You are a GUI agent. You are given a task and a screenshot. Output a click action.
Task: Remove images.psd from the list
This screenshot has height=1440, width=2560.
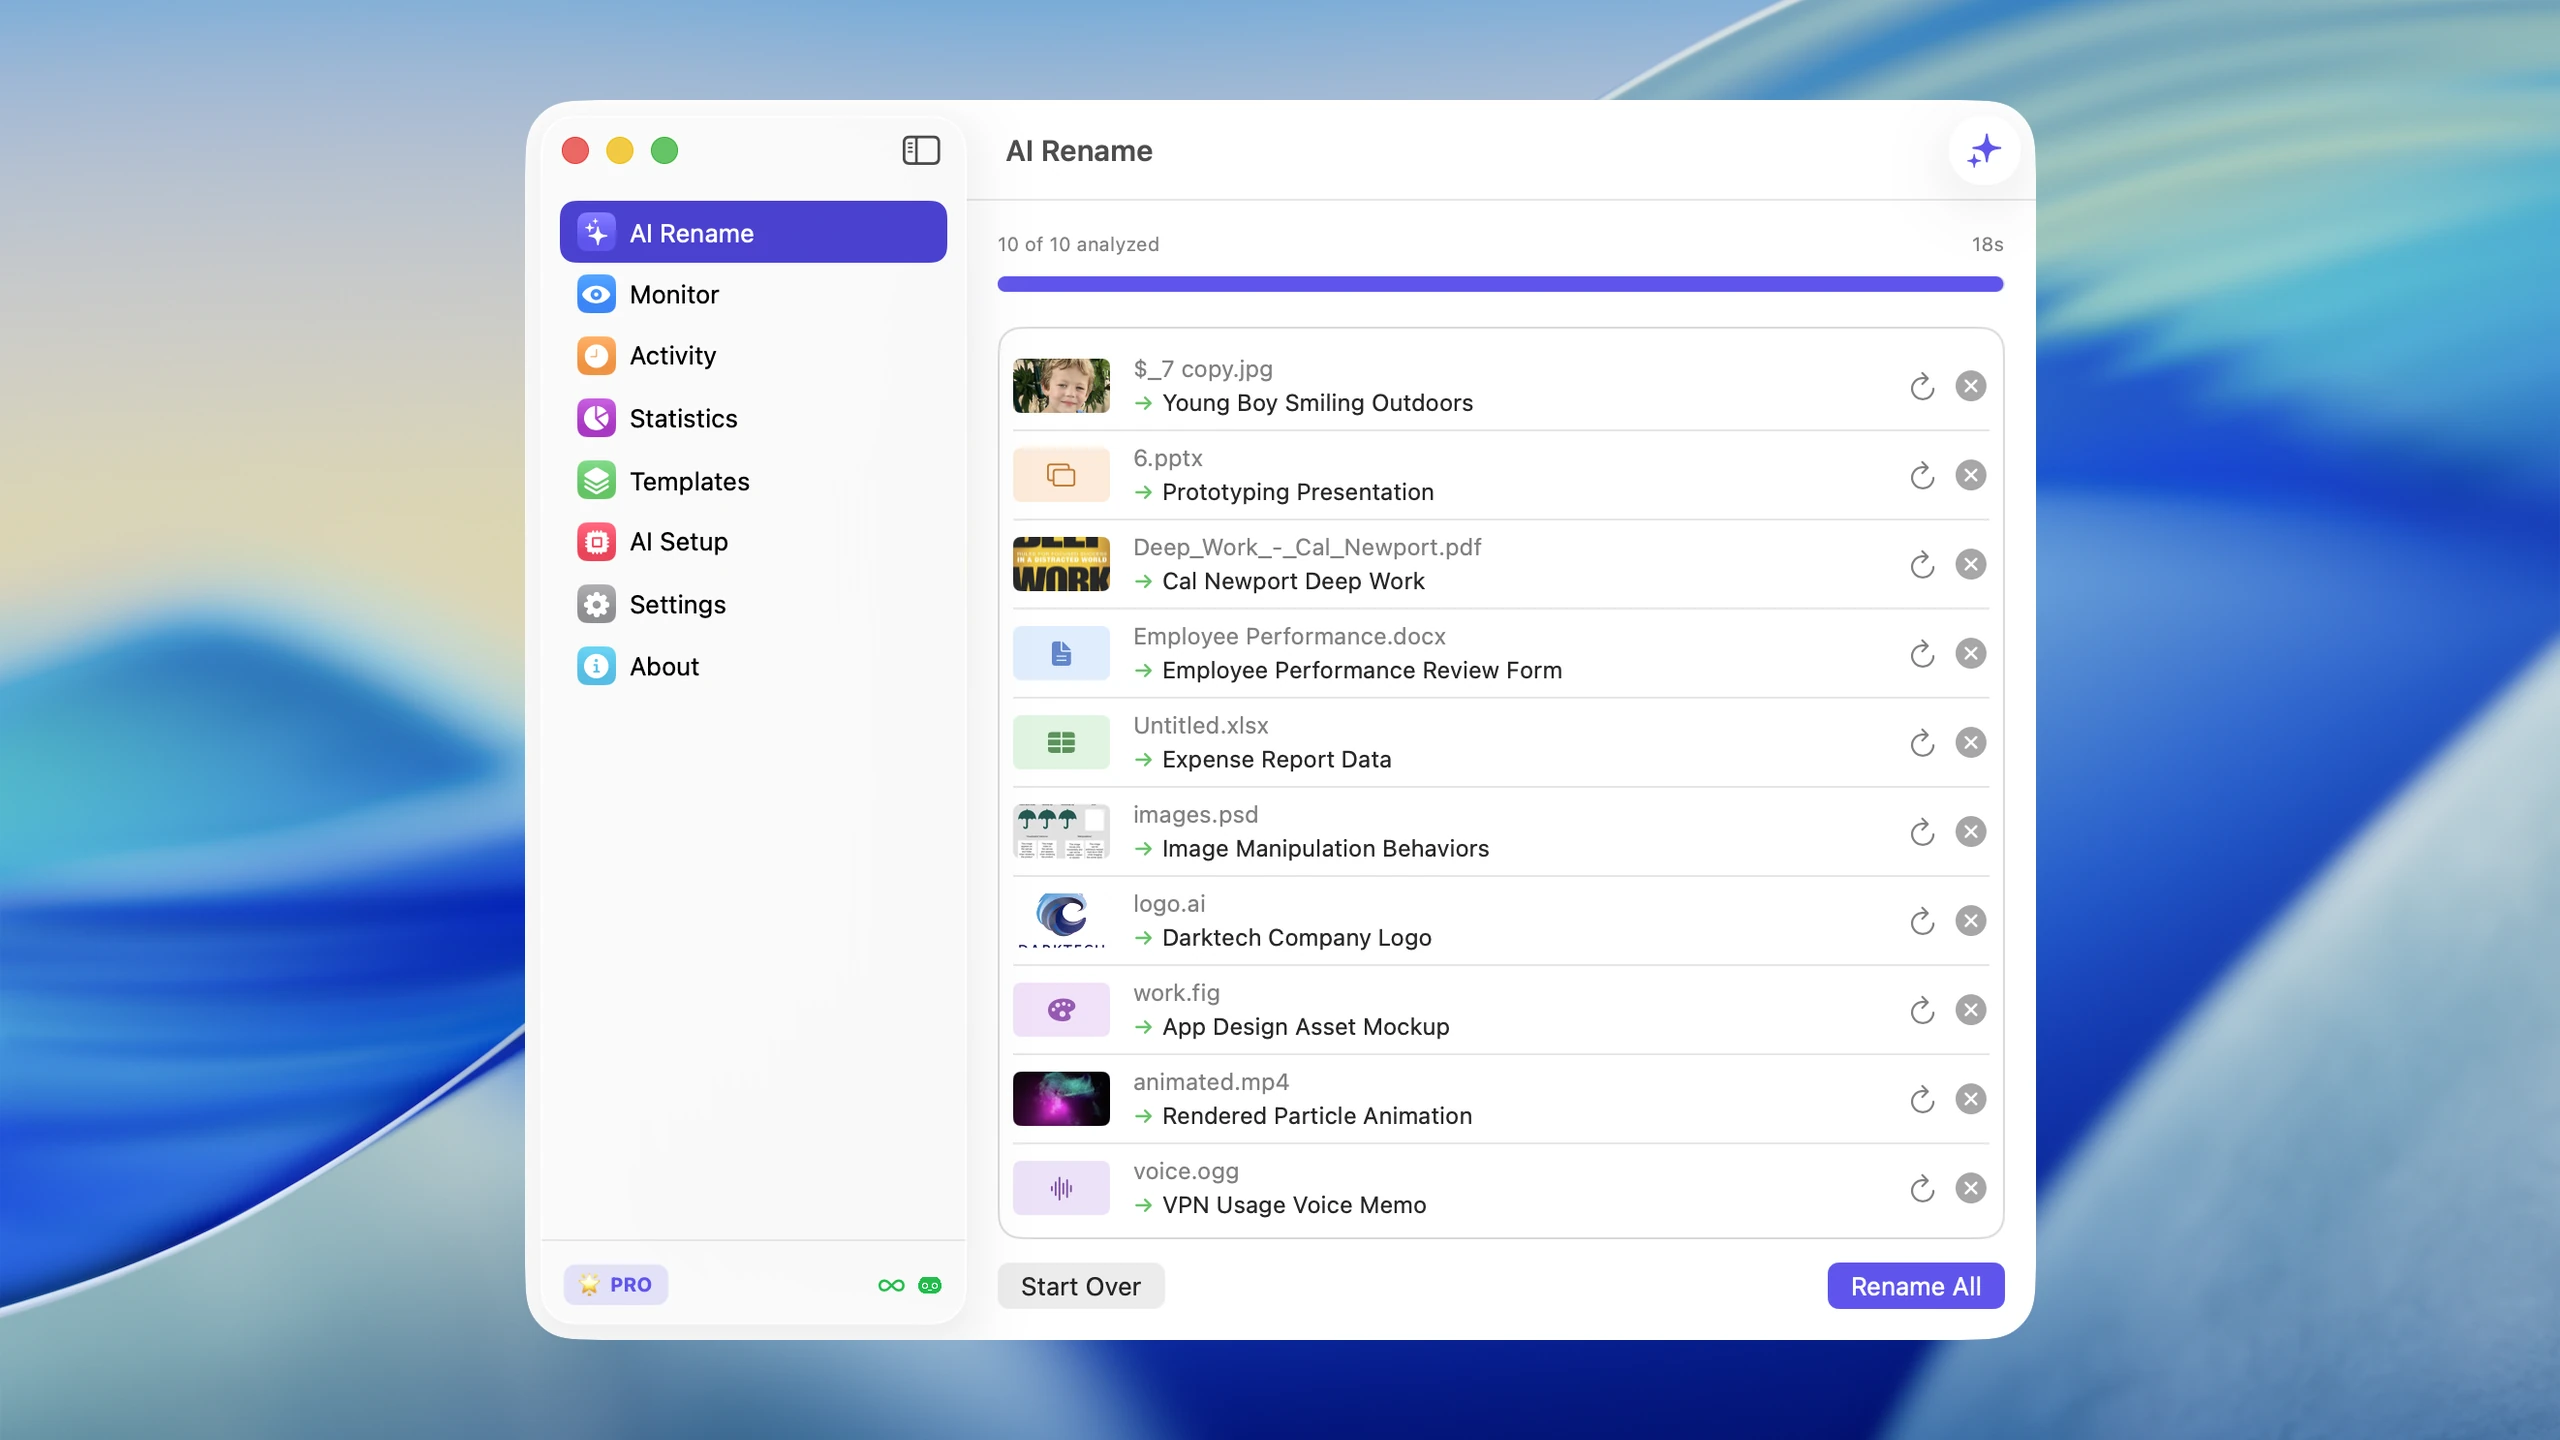pyautogui.click(x=1971, y=831)
